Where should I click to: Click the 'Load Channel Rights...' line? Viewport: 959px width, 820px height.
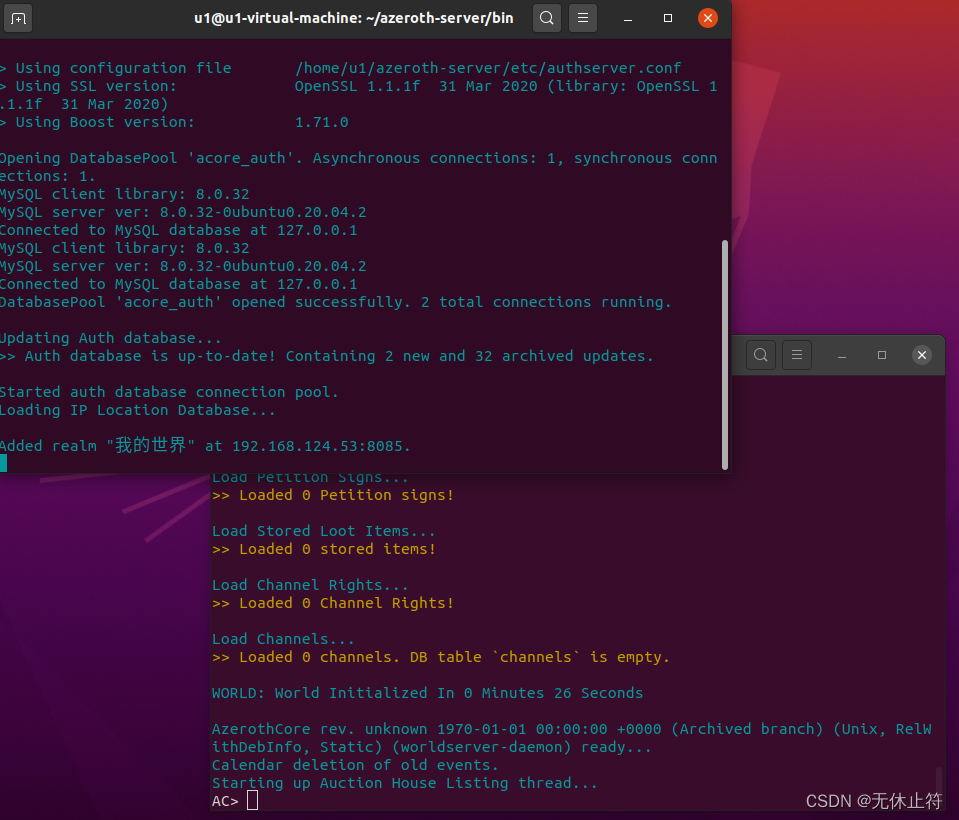coord(311,585)
